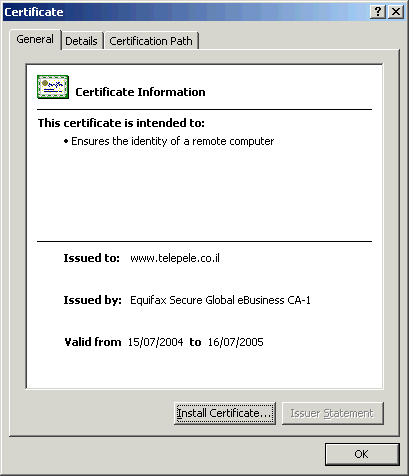Click the certificate icon beside Certificate Information
409x476 pixels.
point(53,87)
